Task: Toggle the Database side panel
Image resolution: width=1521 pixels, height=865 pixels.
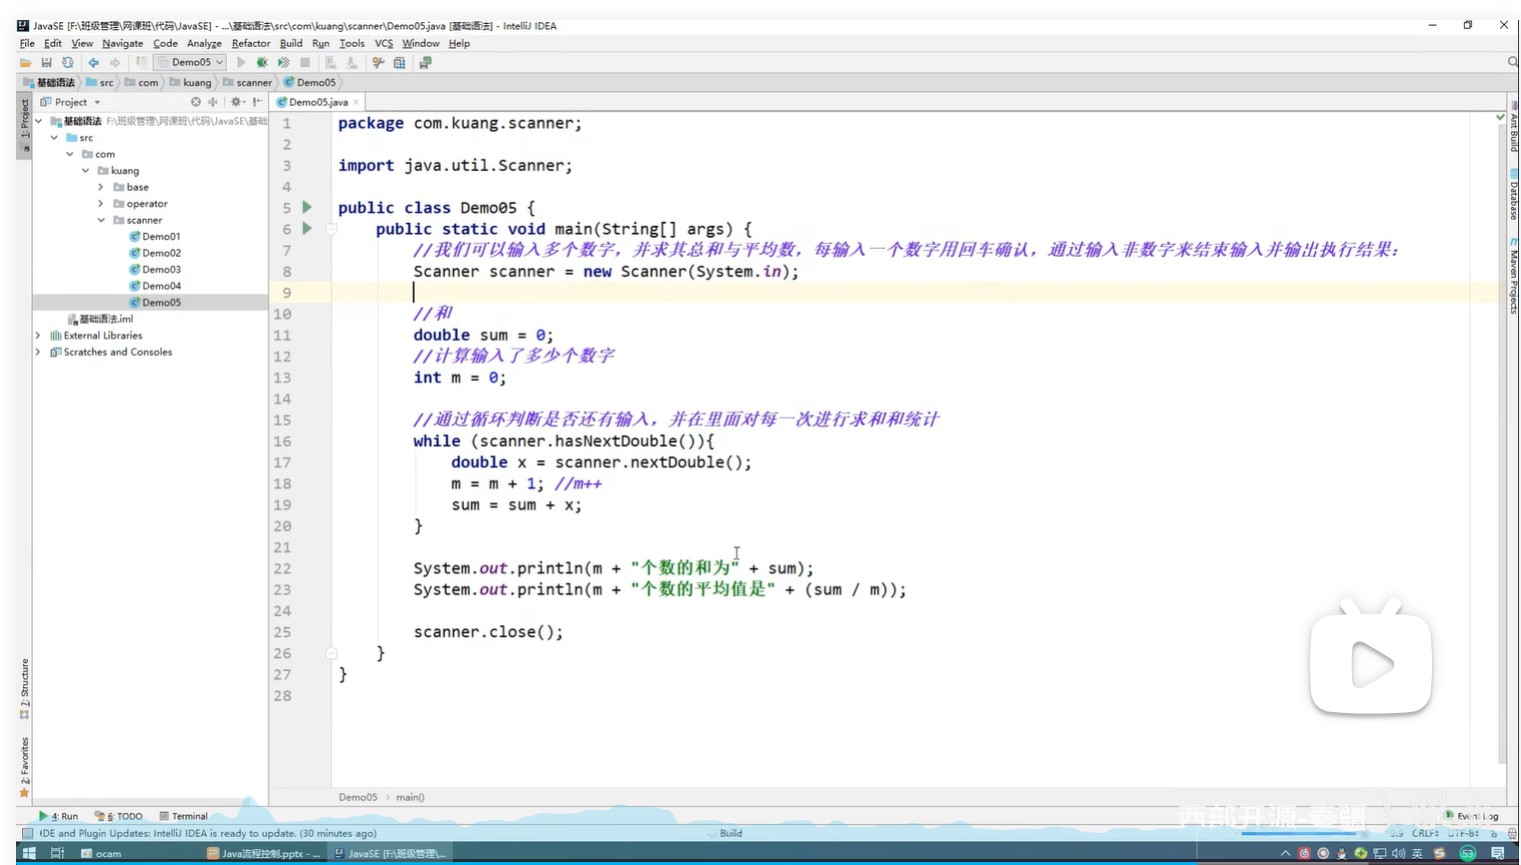Action: click(1513, 195)
